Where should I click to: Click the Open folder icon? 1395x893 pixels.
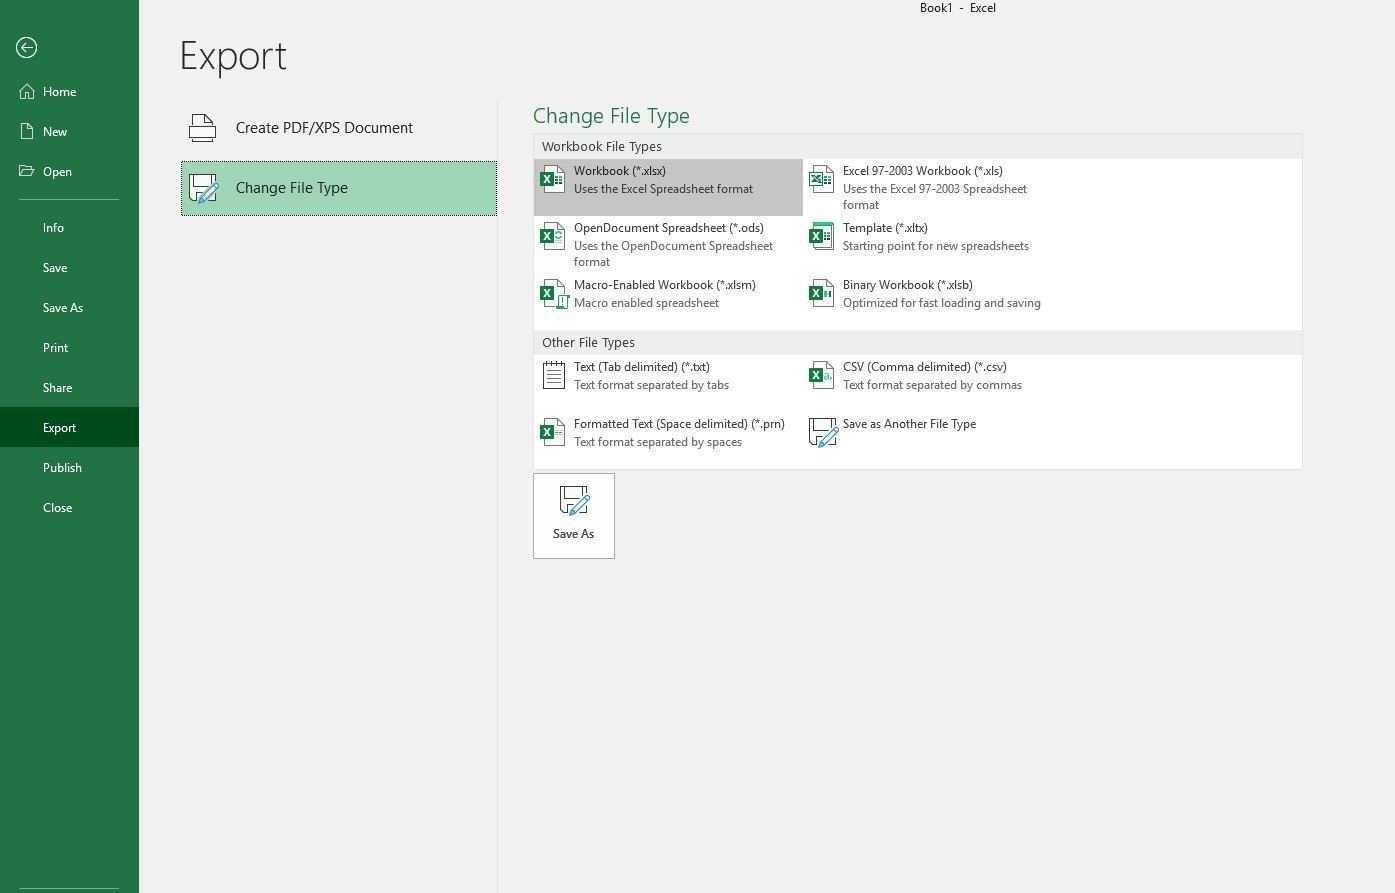click(x=26, y=172)
